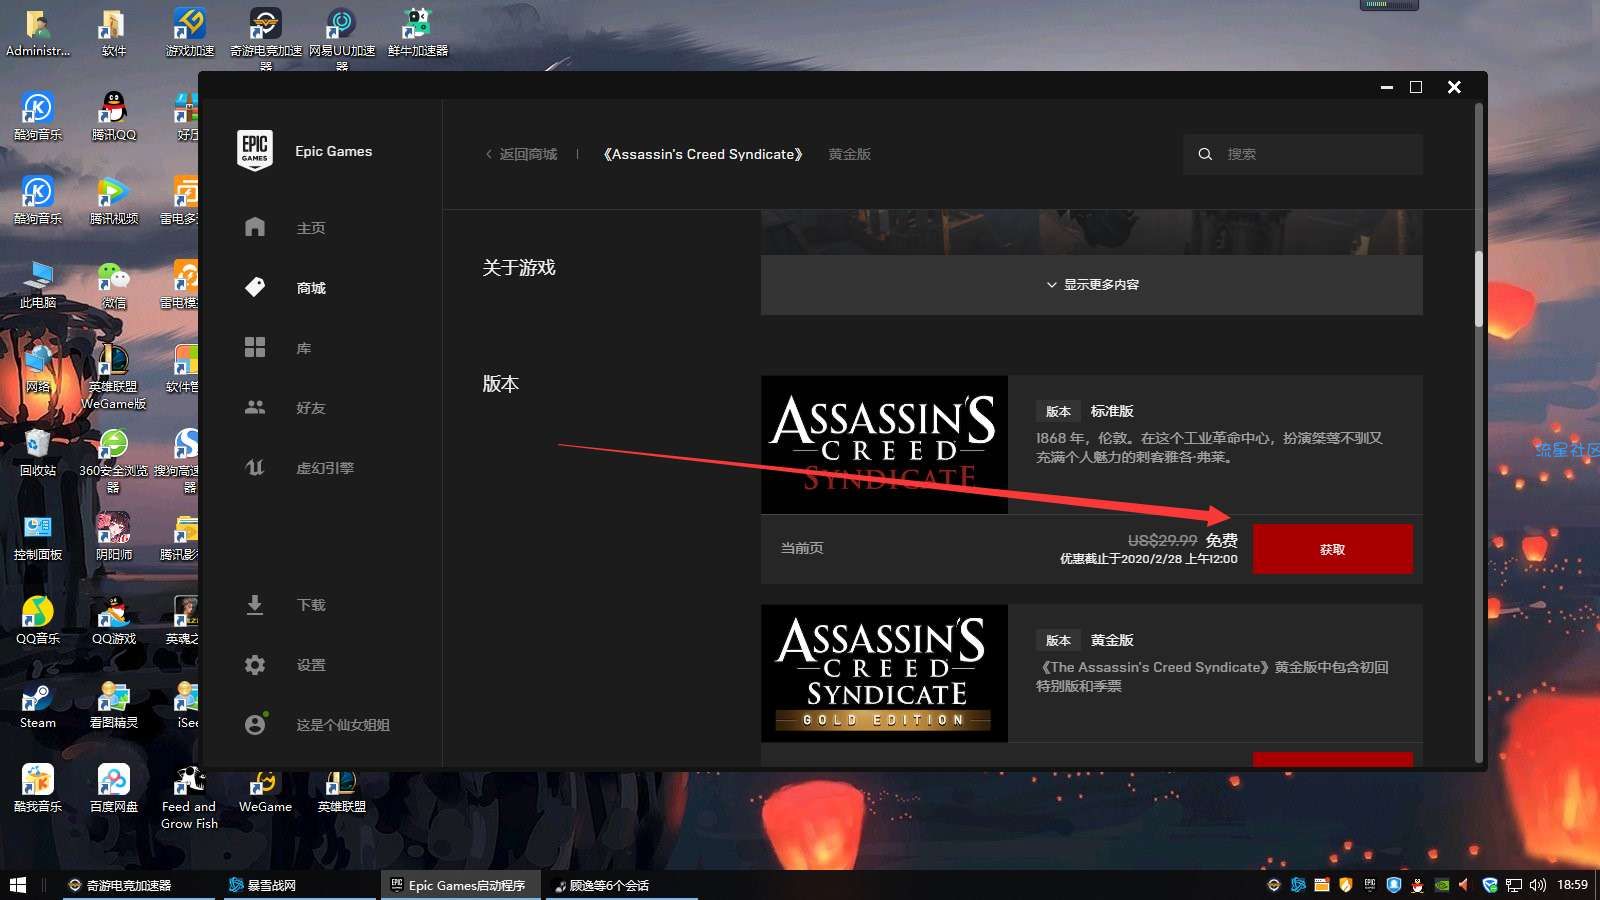
Task: Click the library grid icon
Action: pos(255,347)
